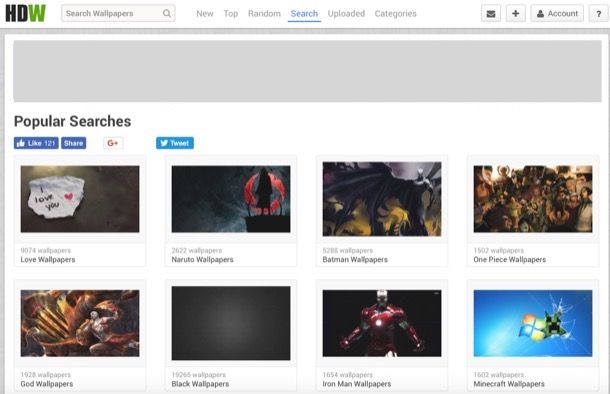Click the magnifier search icon
This screenshot has height=394, width=610.
coord(167,14)
